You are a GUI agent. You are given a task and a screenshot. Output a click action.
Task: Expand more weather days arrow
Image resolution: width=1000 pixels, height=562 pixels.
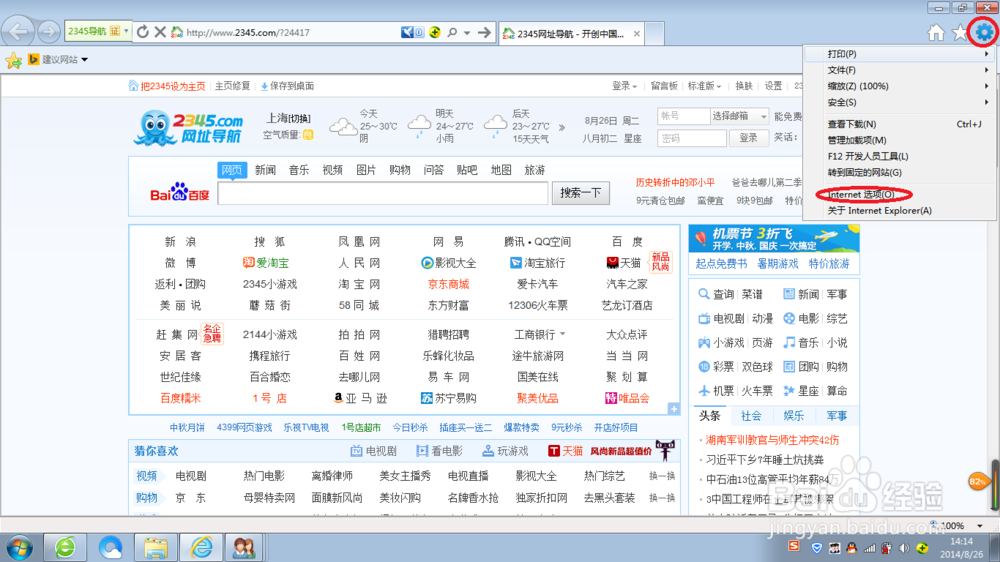(562, 128)
